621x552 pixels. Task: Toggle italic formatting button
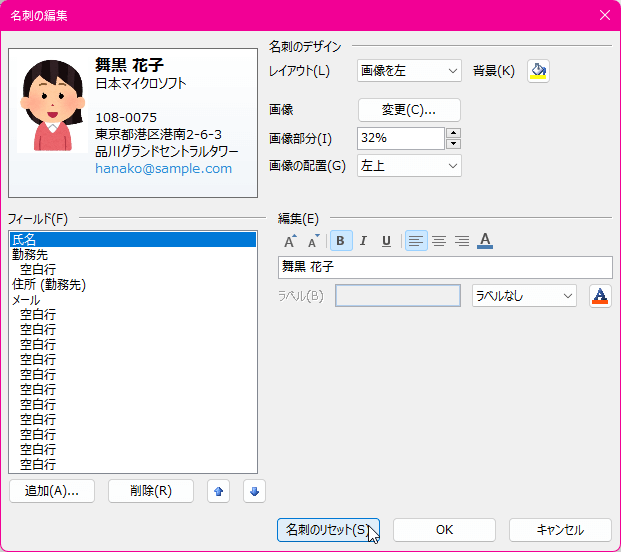tap(363, 241)
